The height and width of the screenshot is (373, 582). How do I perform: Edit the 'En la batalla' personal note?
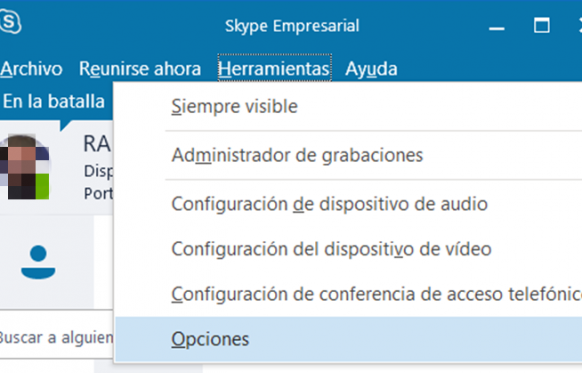[x=54, y=101]
